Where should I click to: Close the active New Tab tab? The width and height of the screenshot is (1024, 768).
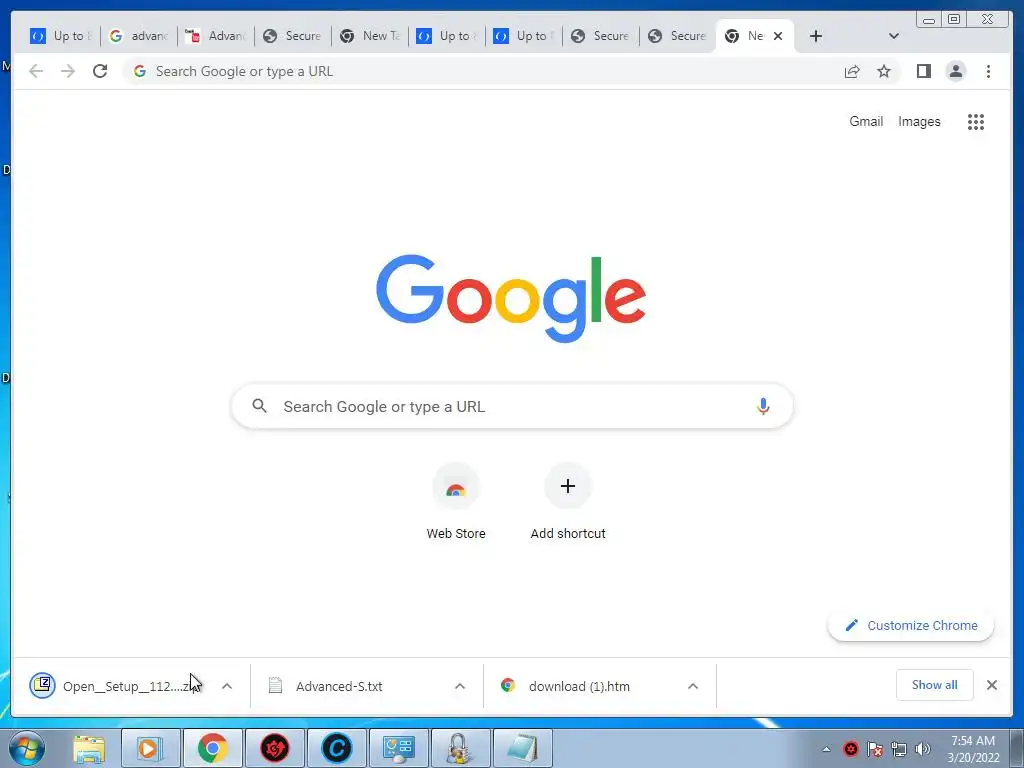778,36
